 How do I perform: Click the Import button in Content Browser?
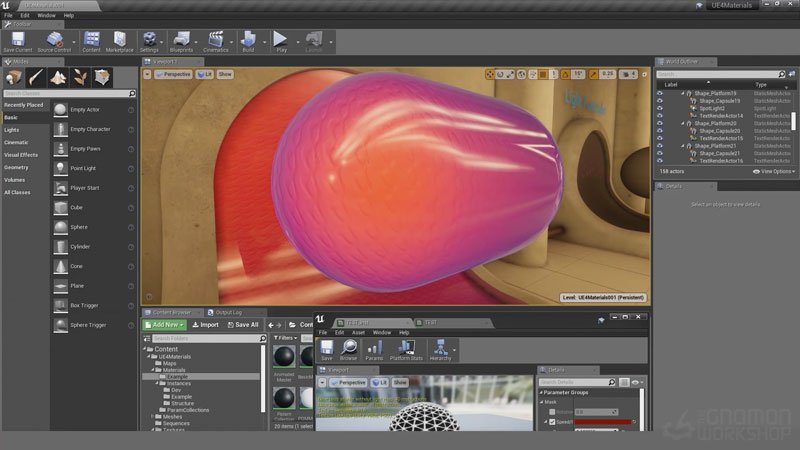206,324
